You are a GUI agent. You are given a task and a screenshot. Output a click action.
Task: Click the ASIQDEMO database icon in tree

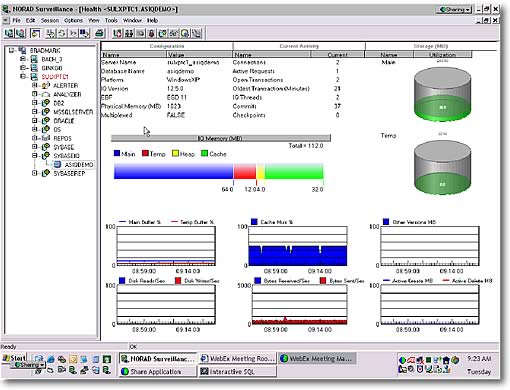click(57, 164)
